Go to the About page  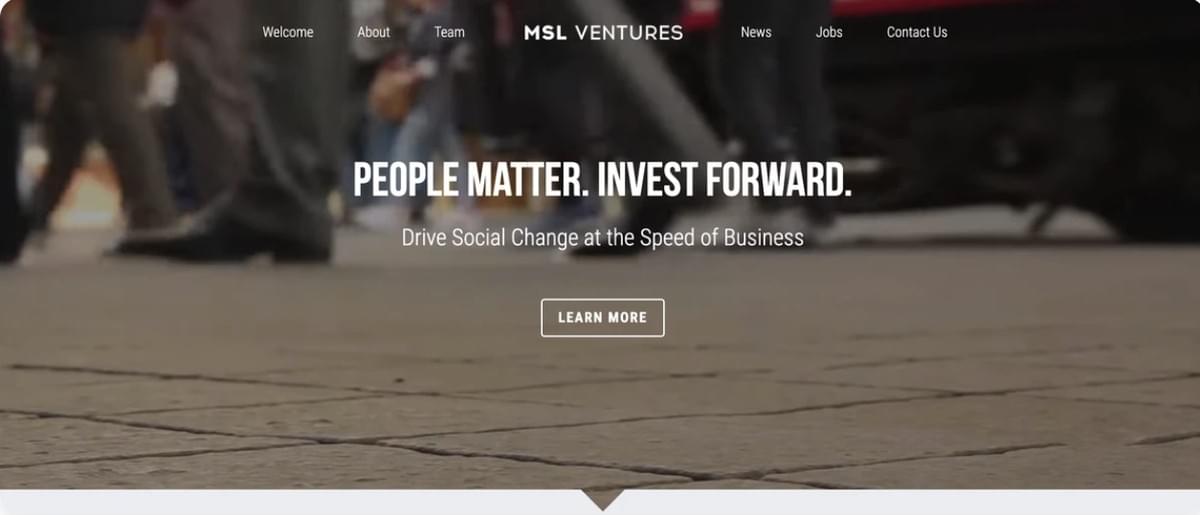coord(373,32)
